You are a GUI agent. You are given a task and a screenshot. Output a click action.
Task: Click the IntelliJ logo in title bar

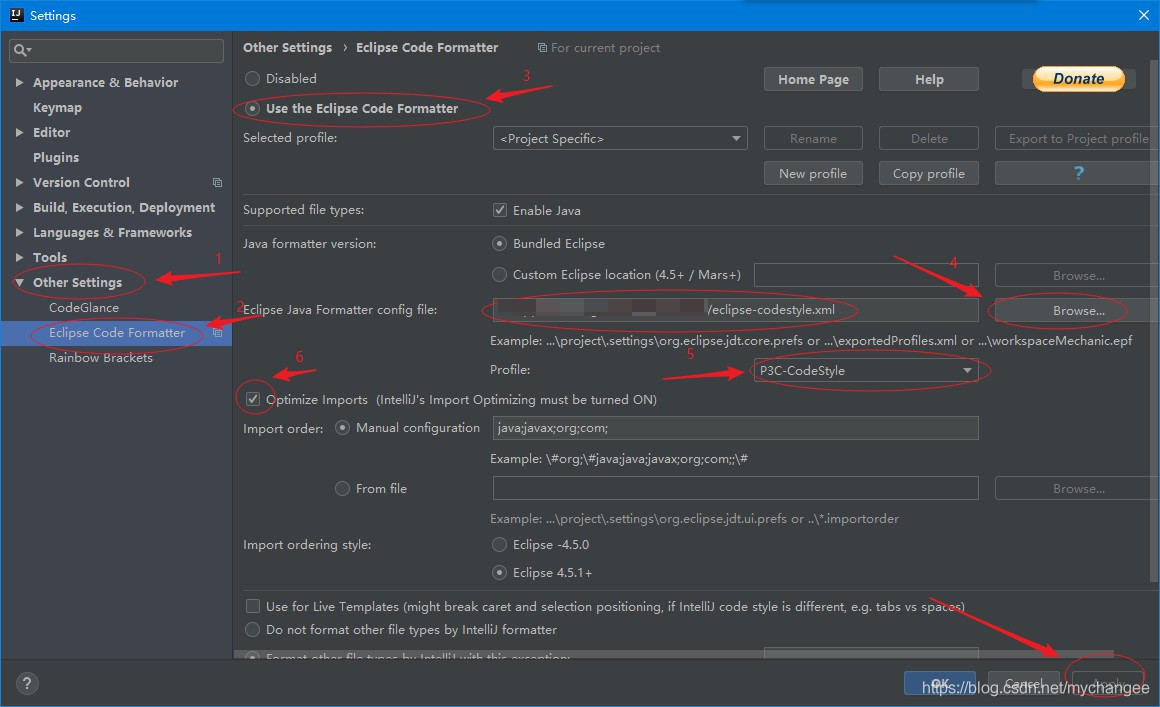tap(15, 15)
